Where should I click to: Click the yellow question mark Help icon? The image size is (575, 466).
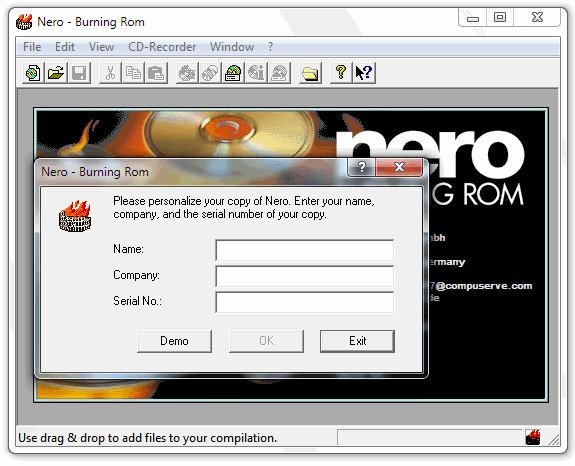(341, 73)
